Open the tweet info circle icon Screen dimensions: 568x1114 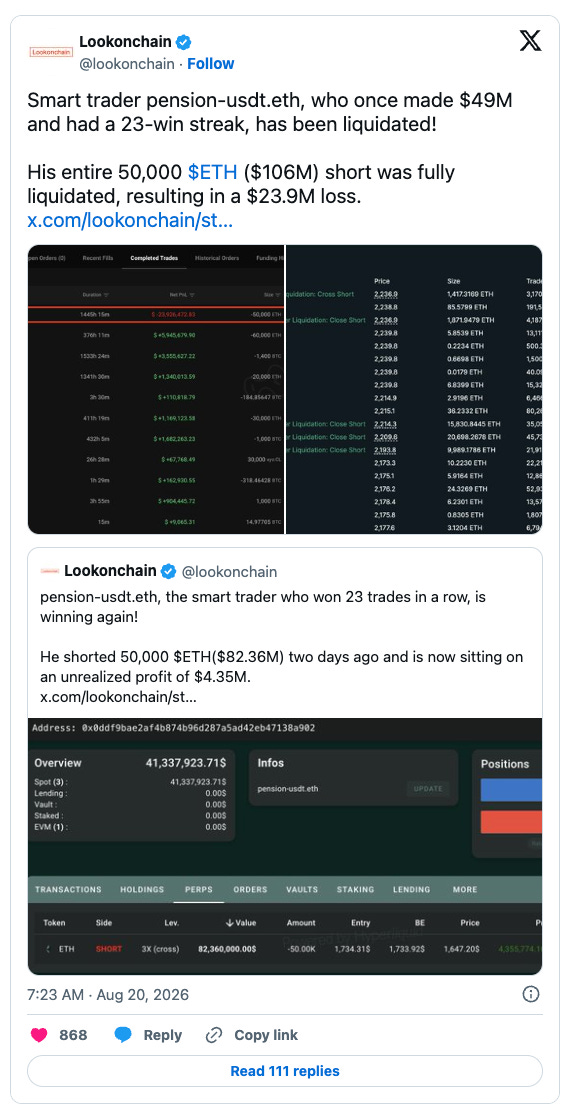click(530, 994)
